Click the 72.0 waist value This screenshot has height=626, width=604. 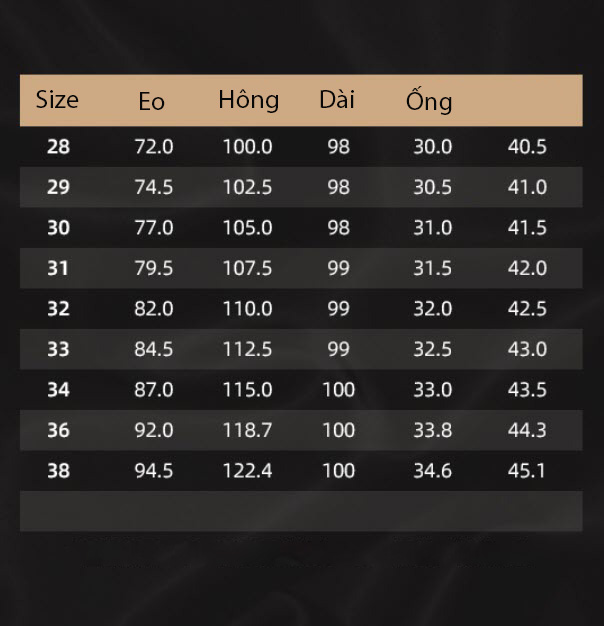154,147
